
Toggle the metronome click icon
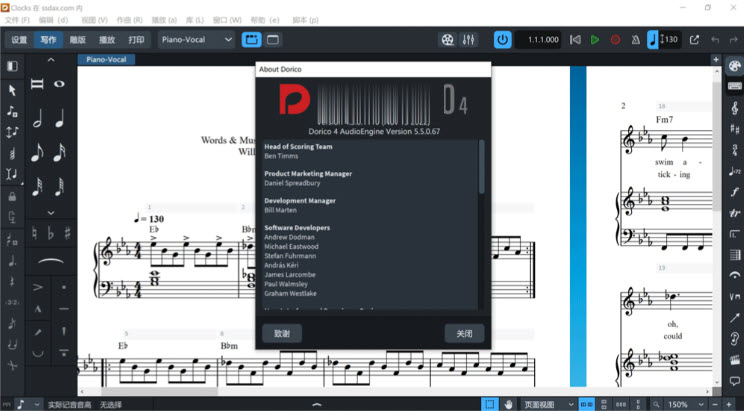[634, 40]
